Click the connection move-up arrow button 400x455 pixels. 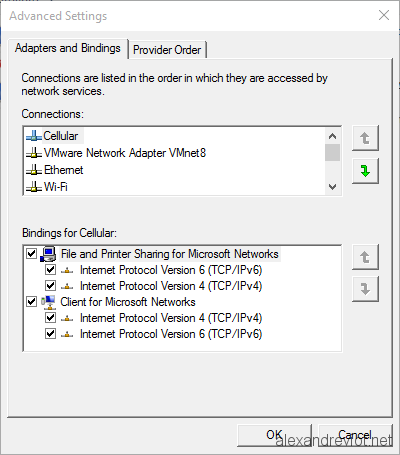pyautogui.click(x=365, y=138)
